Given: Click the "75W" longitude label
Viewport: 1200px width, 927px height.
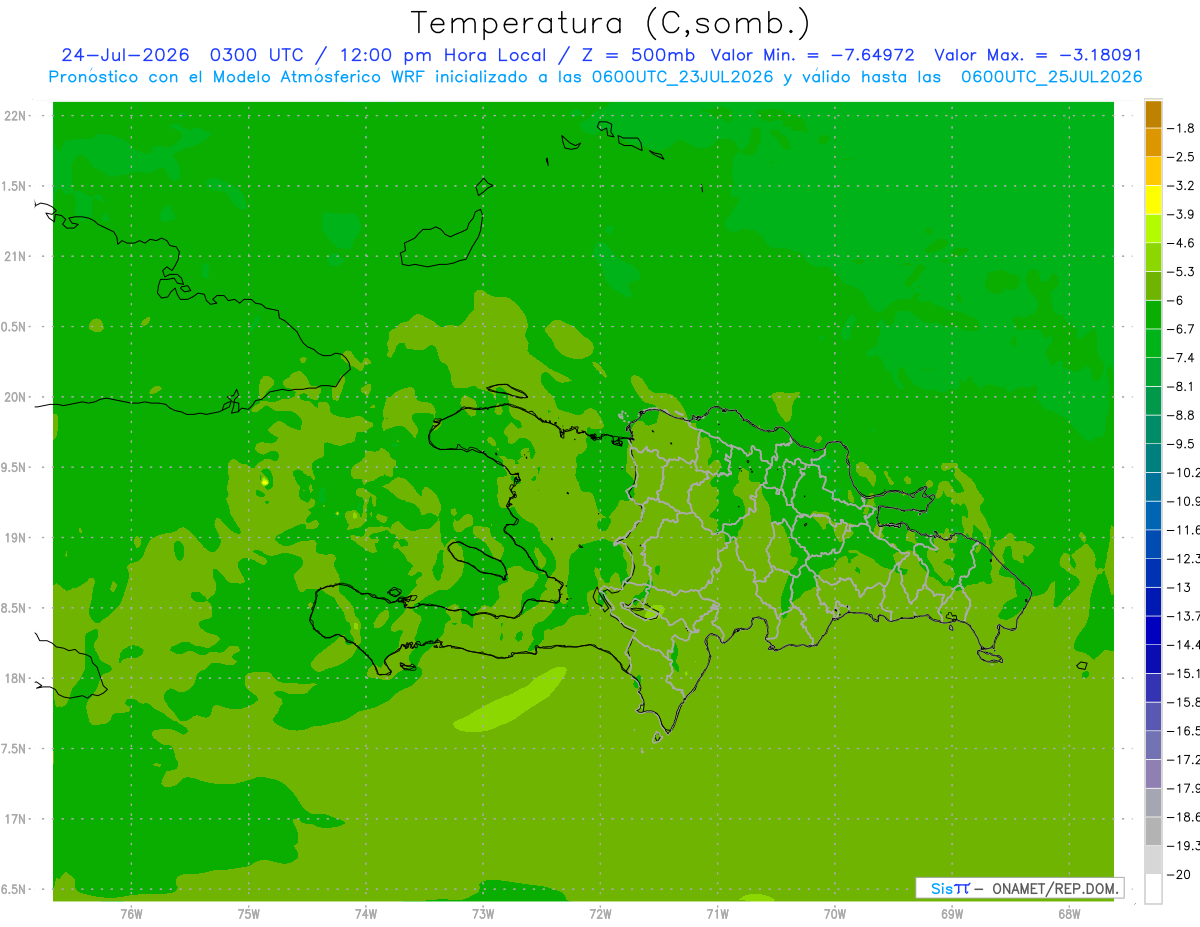Looking at the screenshot, I should click(x=249, y=913).
